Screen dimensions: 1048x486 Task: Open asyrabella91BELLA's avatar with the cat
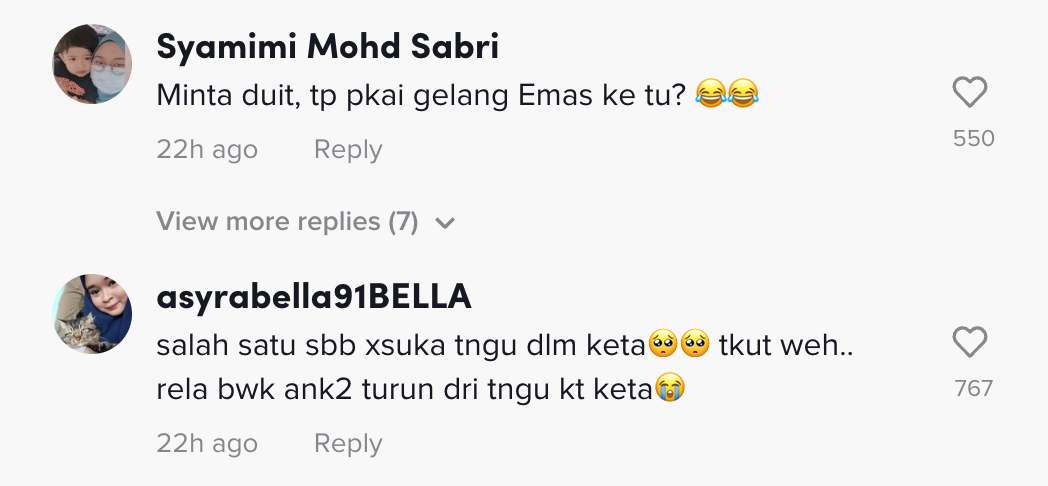[92, 314]
